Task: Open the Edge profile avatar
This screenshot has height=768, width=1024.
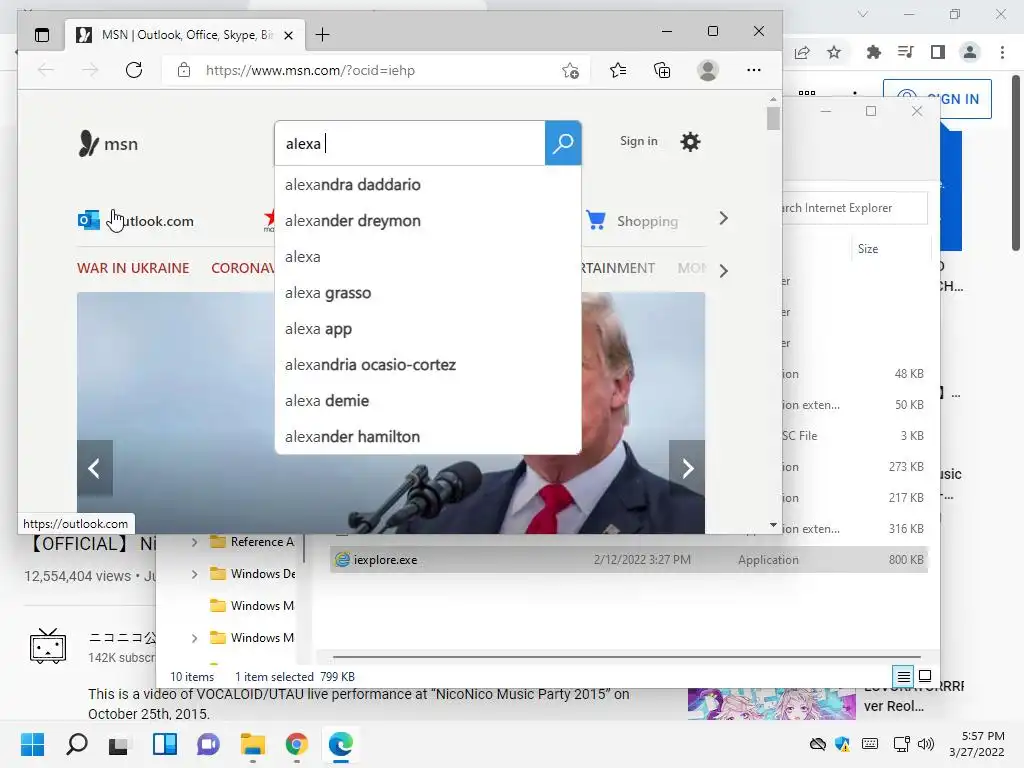Action: (708, 70)
